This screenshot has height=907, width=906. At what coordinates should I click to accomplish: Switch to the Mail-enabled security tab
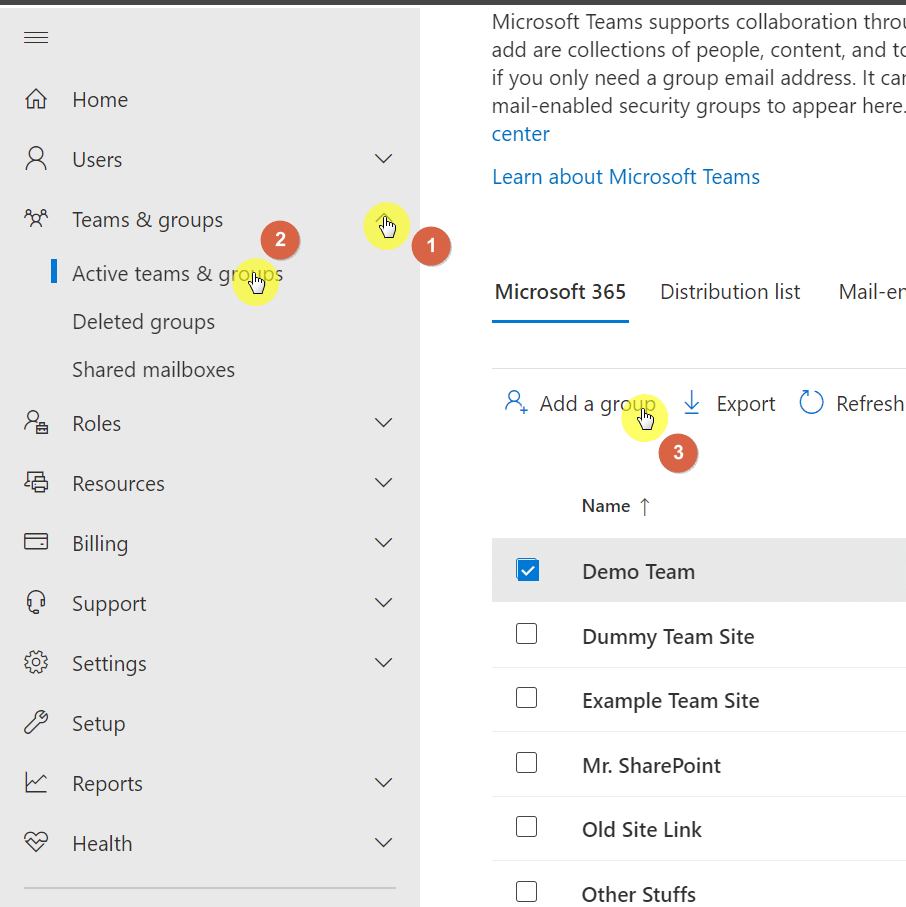pos(872,292)
